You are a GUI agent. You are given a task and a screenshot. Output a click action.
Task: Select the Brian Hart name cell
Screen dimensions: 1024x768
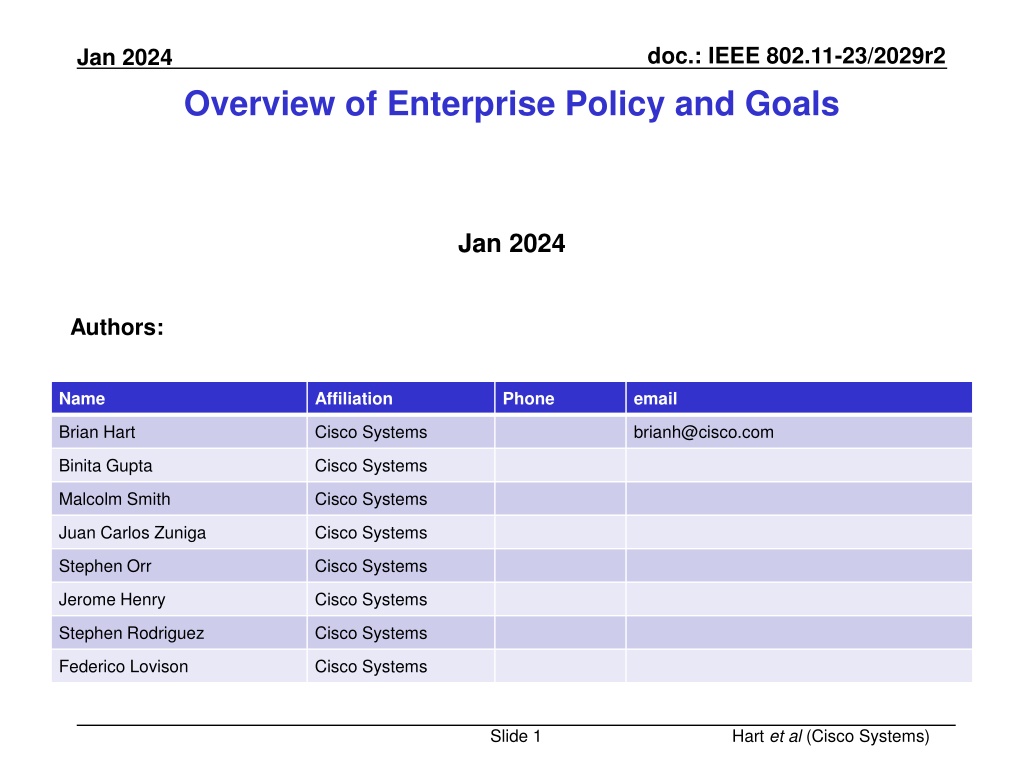pos(179,432)
